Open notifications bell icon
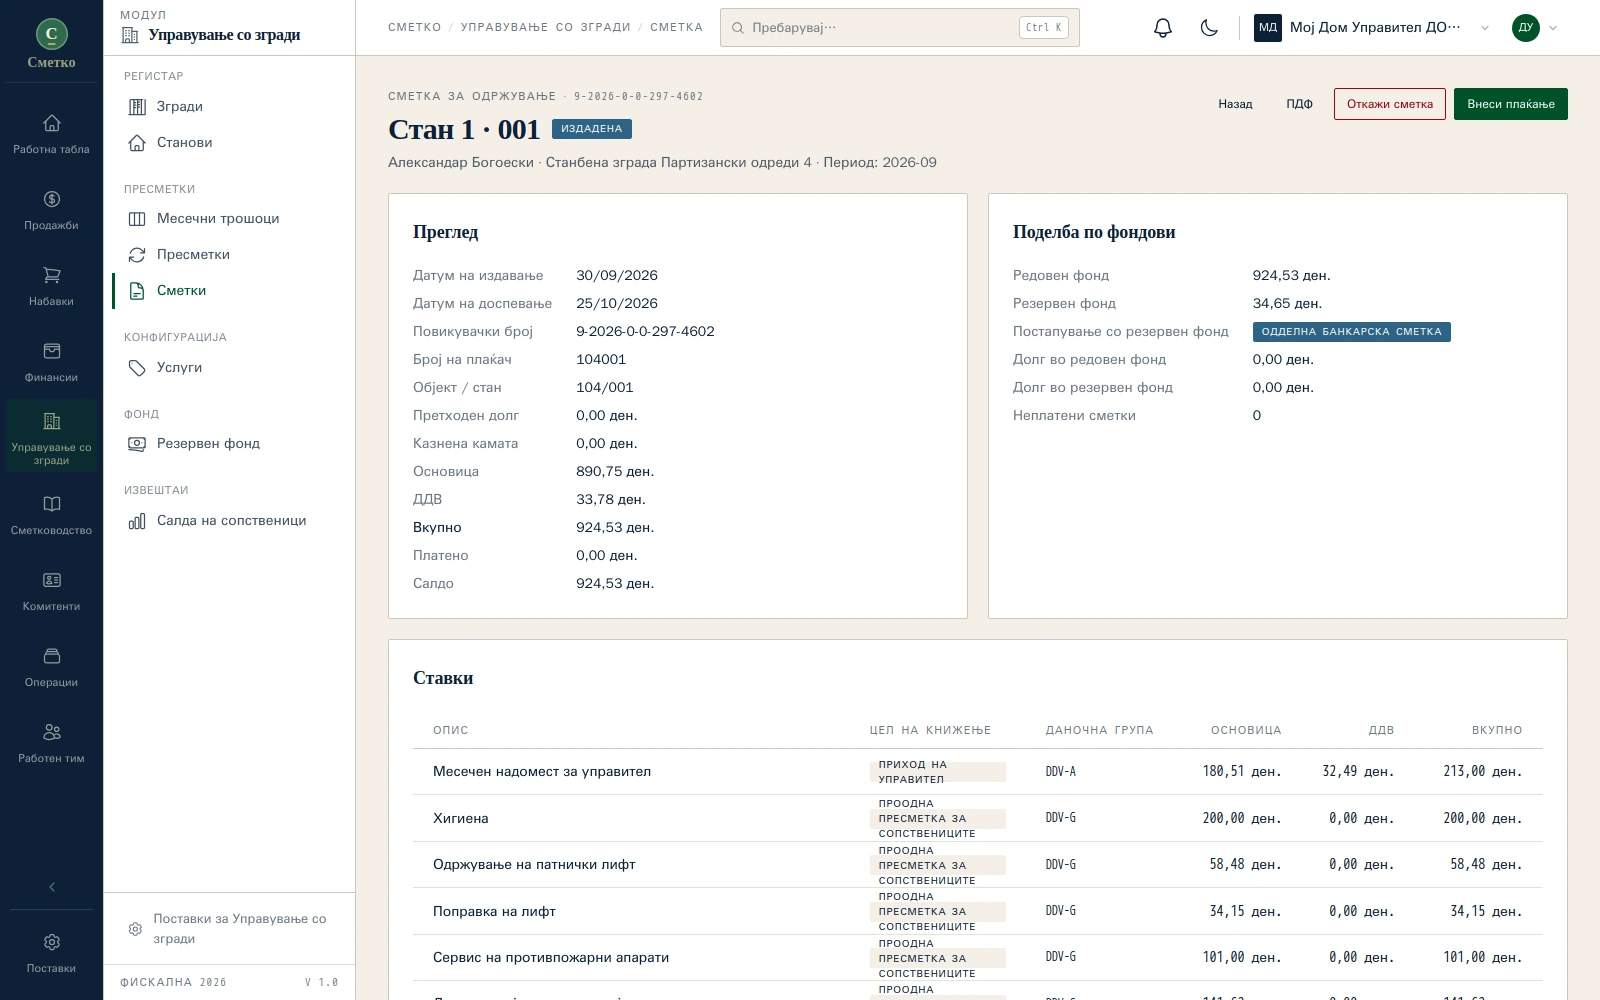 [x=1162, y=28]
